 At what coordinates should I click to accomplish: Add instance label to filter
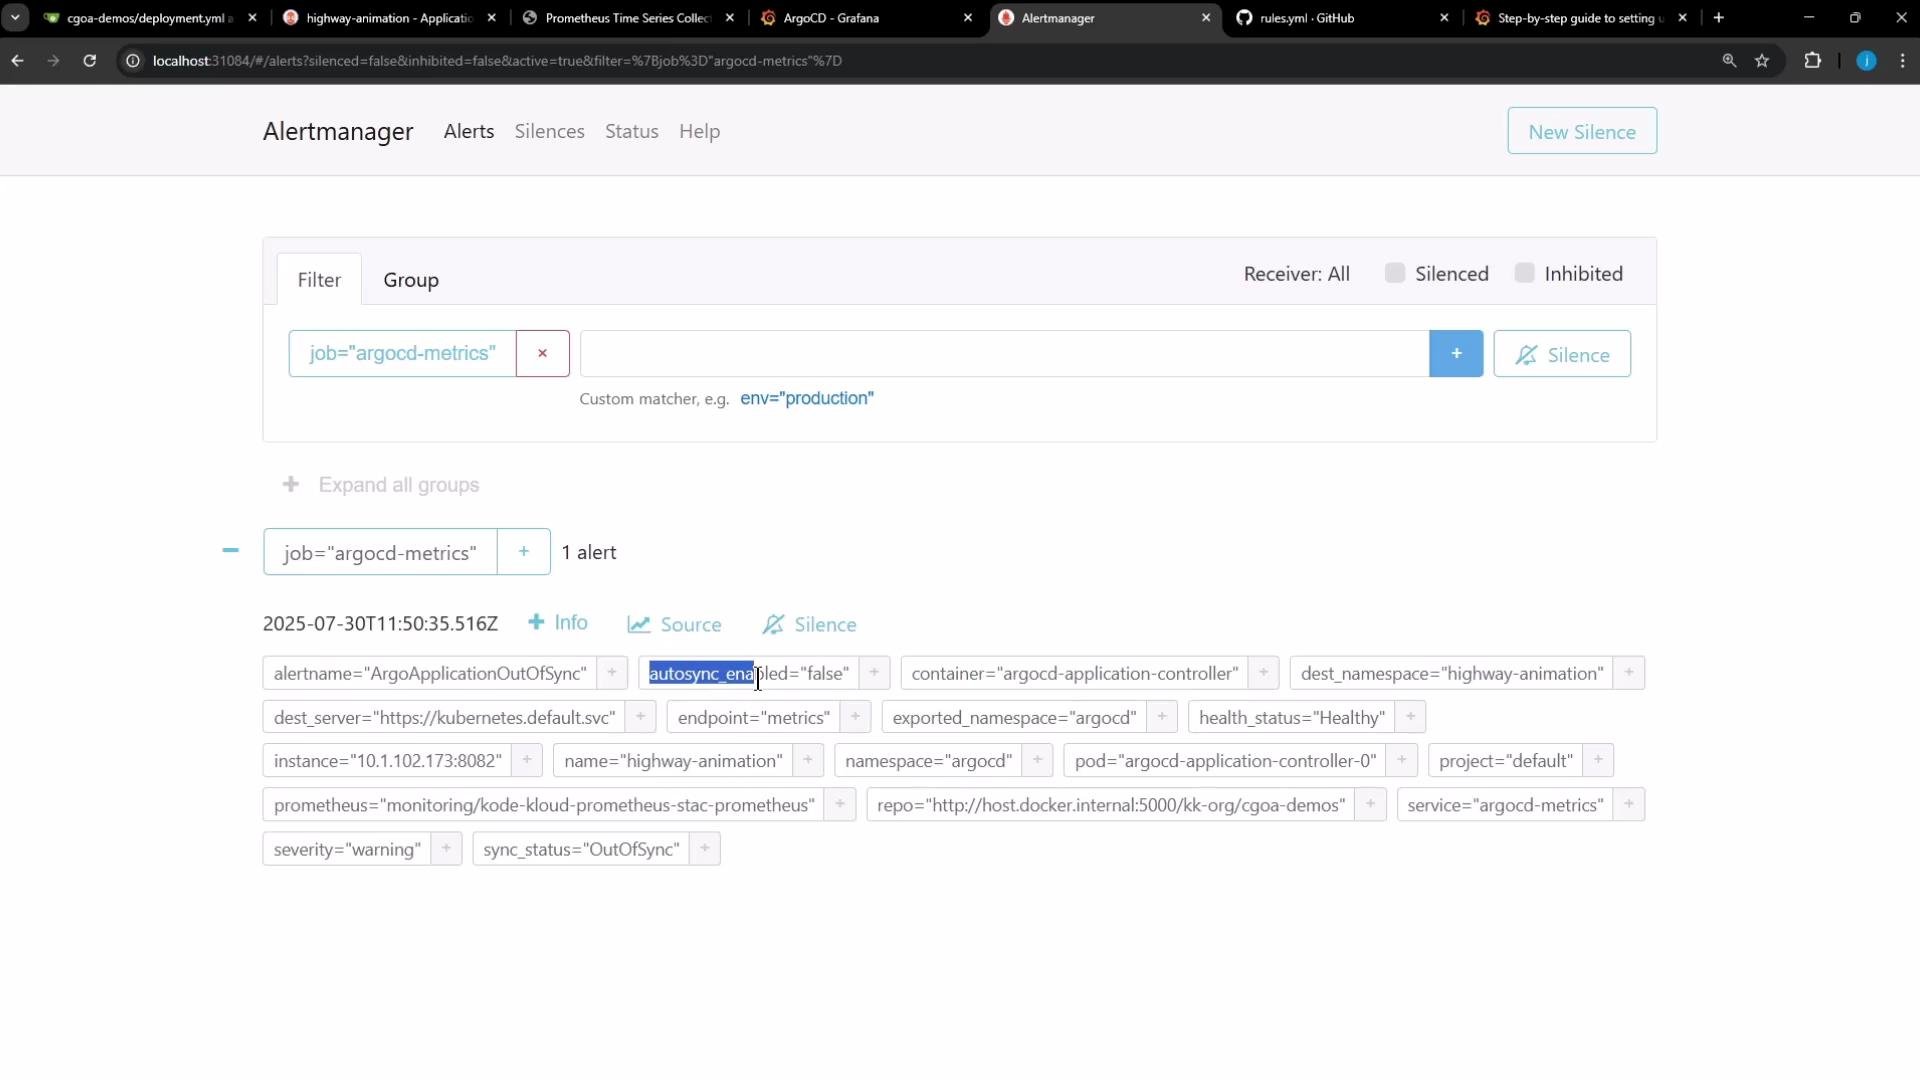tap(527, 760)
